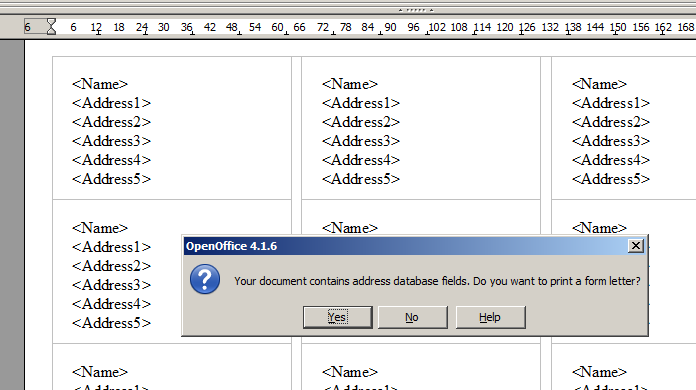Confirm form letter printing with Yes
The height and width of the screenshot is (390, 696).
(338, 317)
